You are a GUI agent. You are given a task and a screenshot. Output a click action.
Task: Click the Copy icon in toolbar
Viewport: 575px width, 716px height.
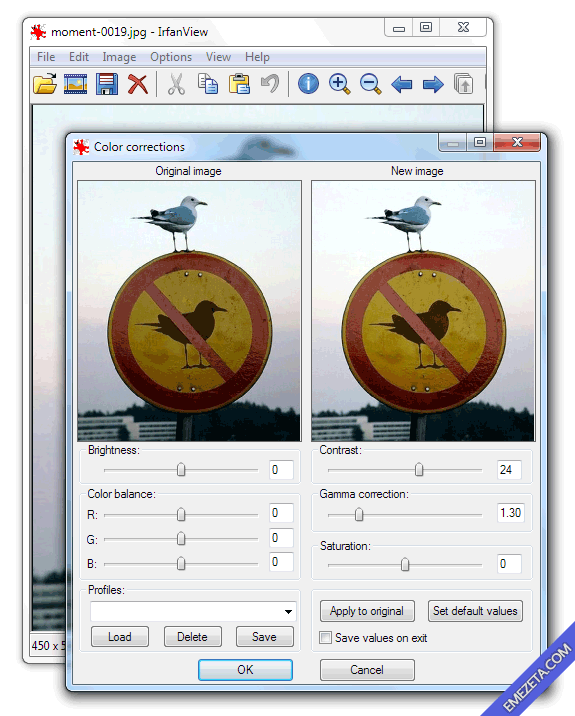pos(208,84)
